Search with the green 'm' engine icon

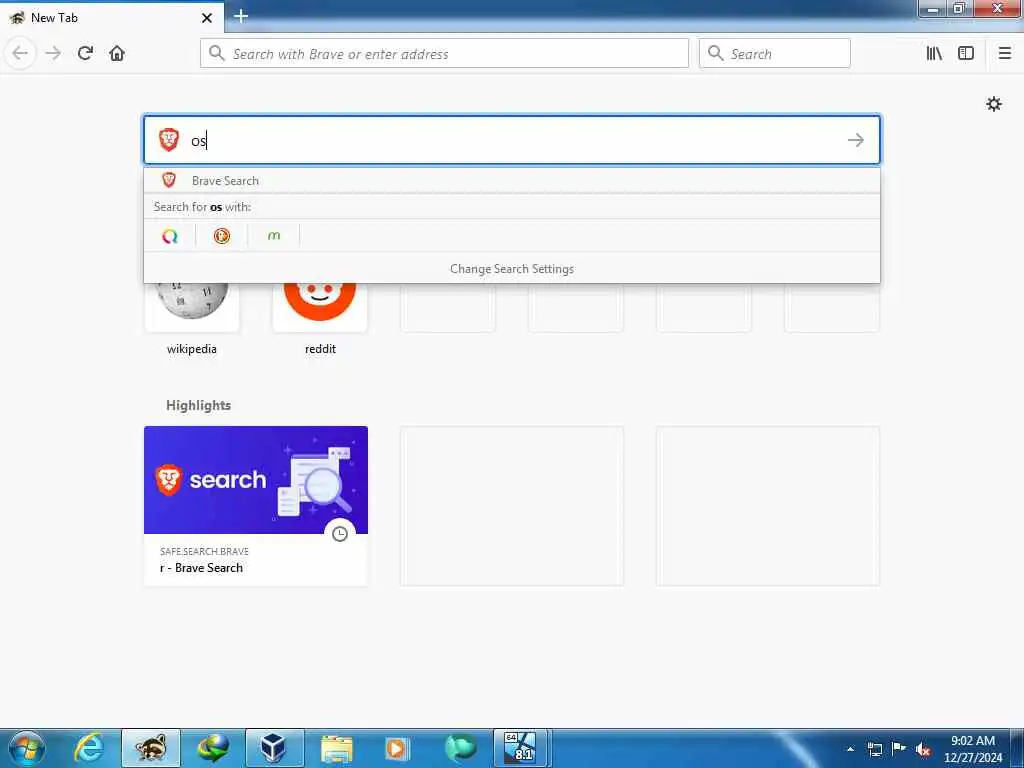pos(274,236)
